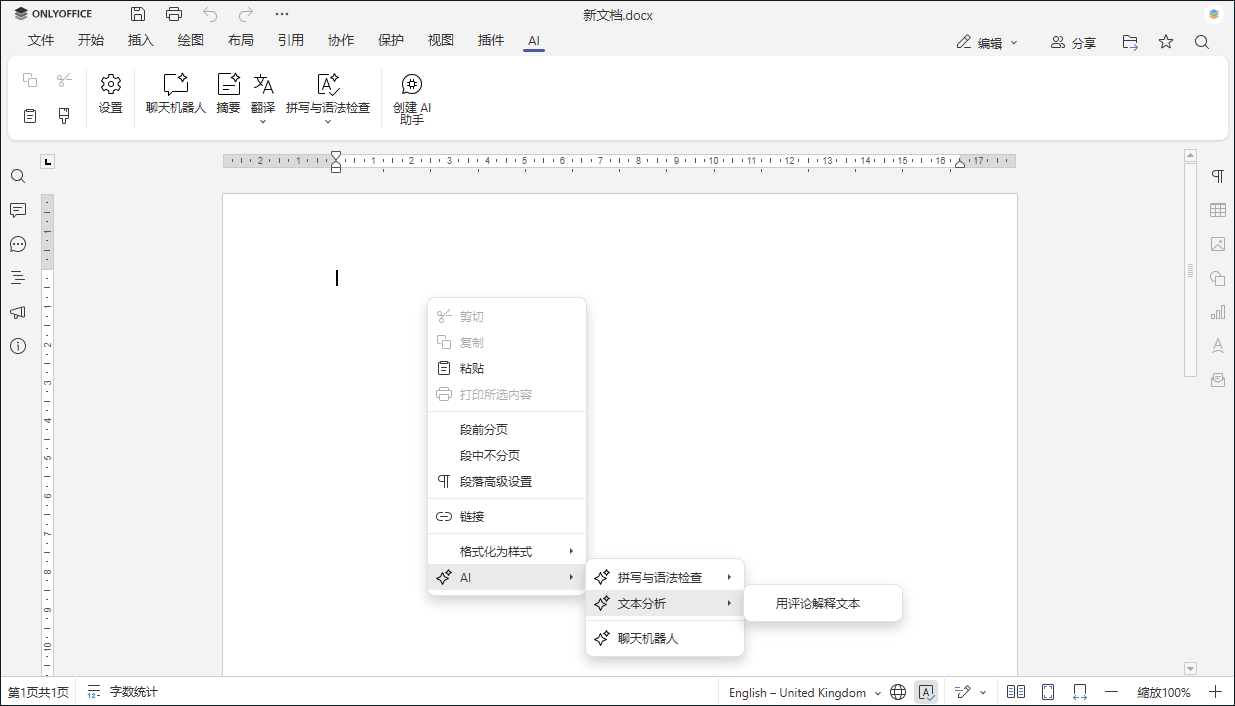Switch to the 插入 ribbon tab

(140, 41)
